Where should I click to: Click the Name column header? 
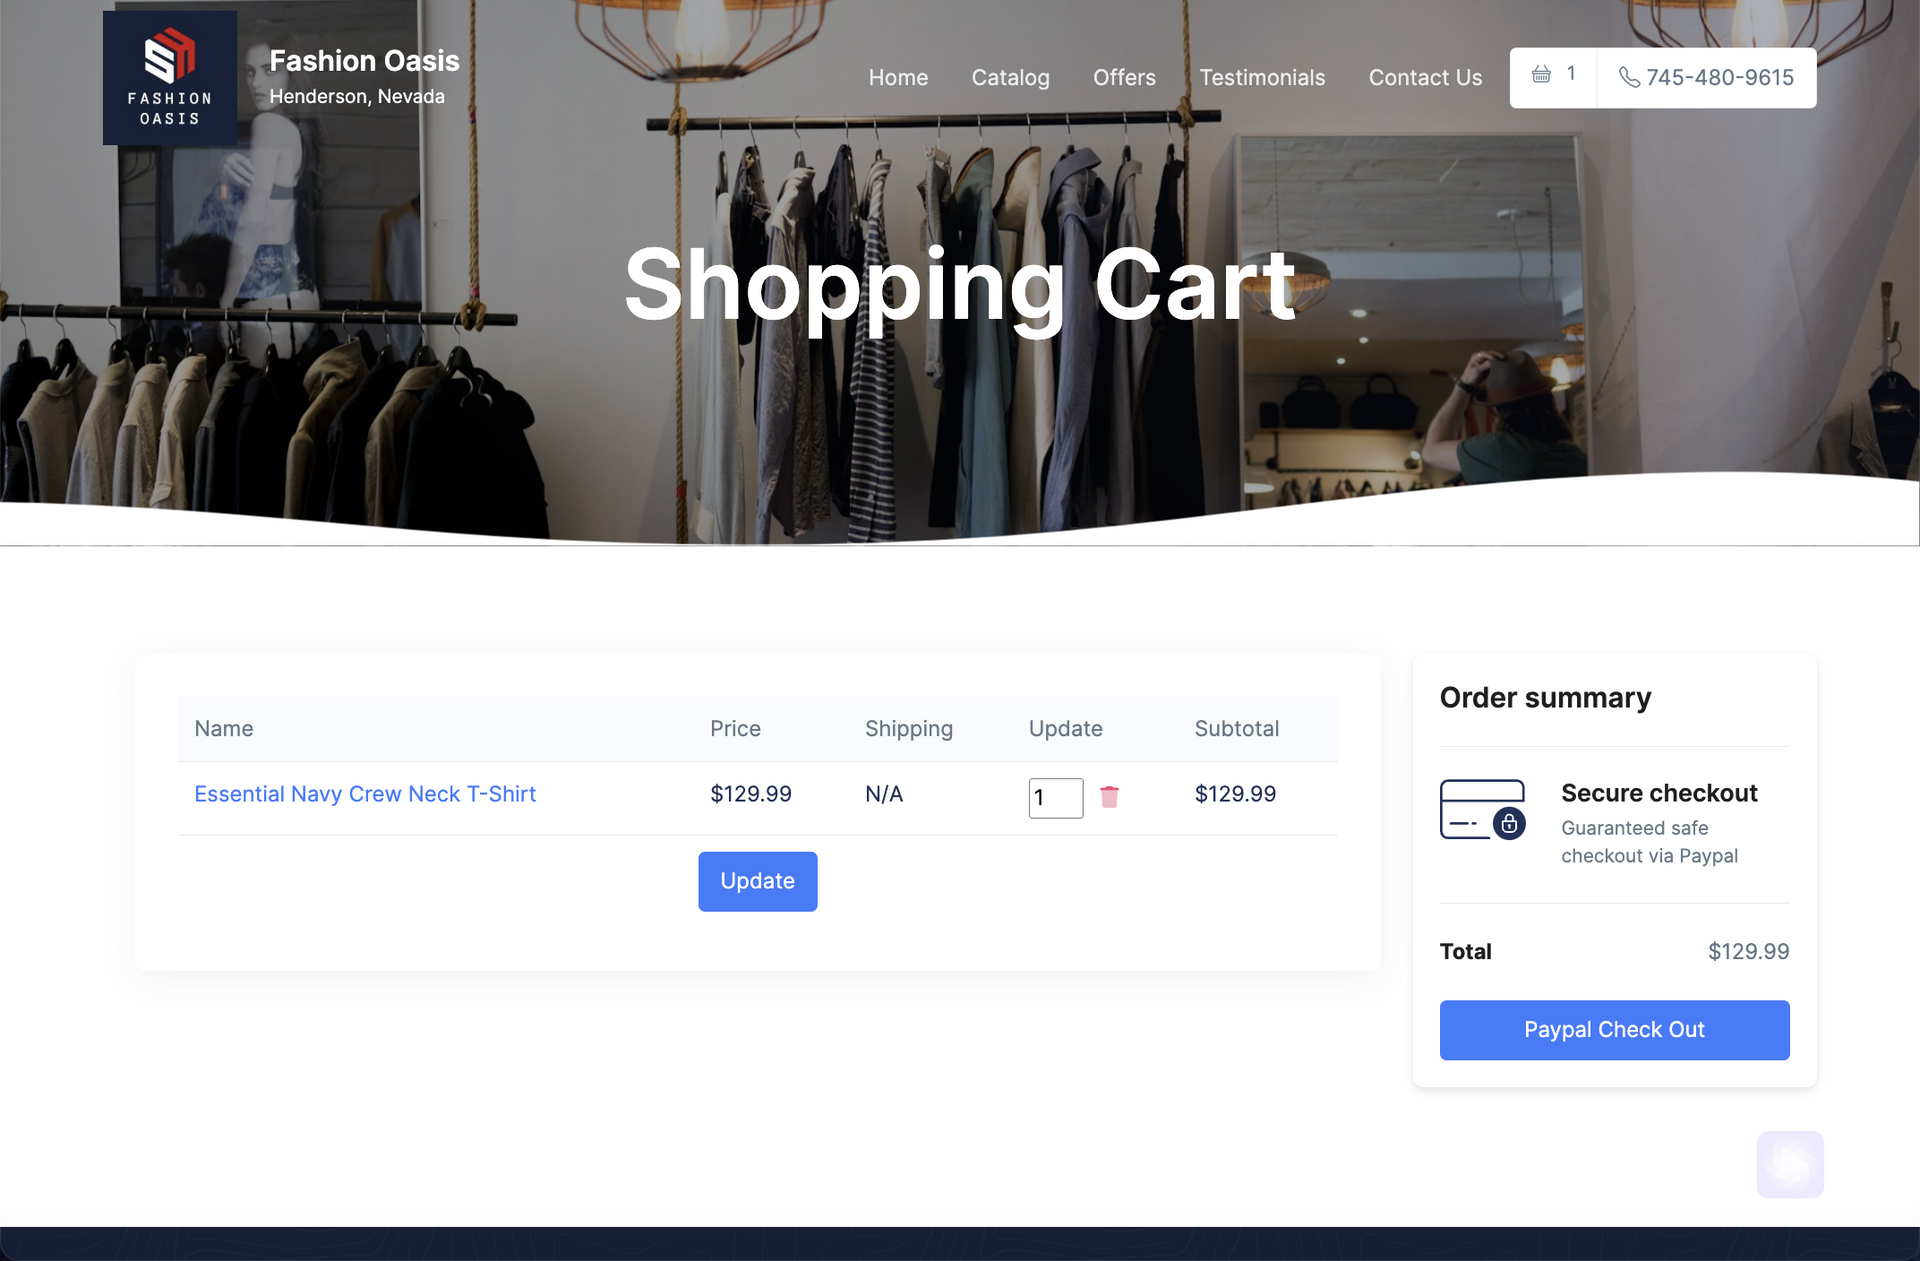(x=223, y=728)
